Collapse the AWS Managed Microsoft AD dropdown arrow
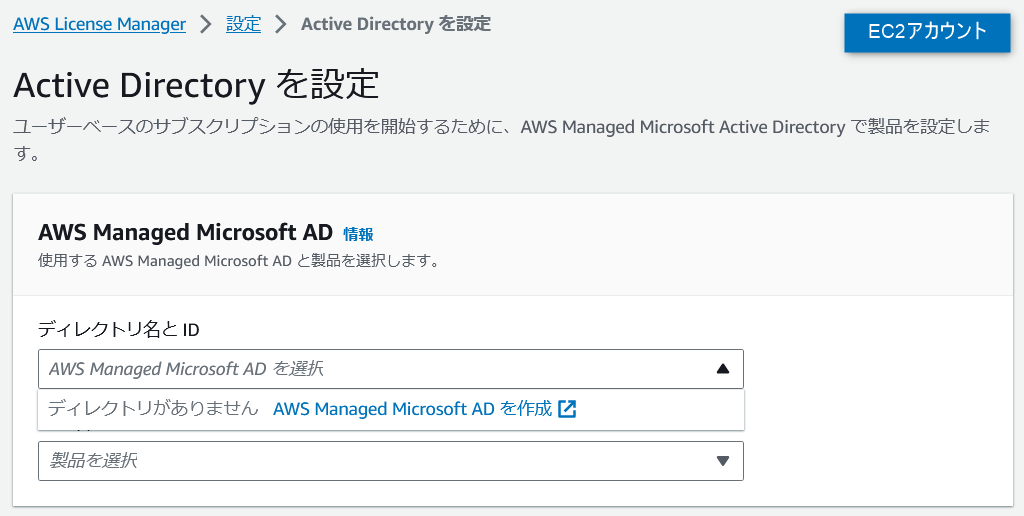The height and width of the screenshot is (516, 1024). click(722, 369)
